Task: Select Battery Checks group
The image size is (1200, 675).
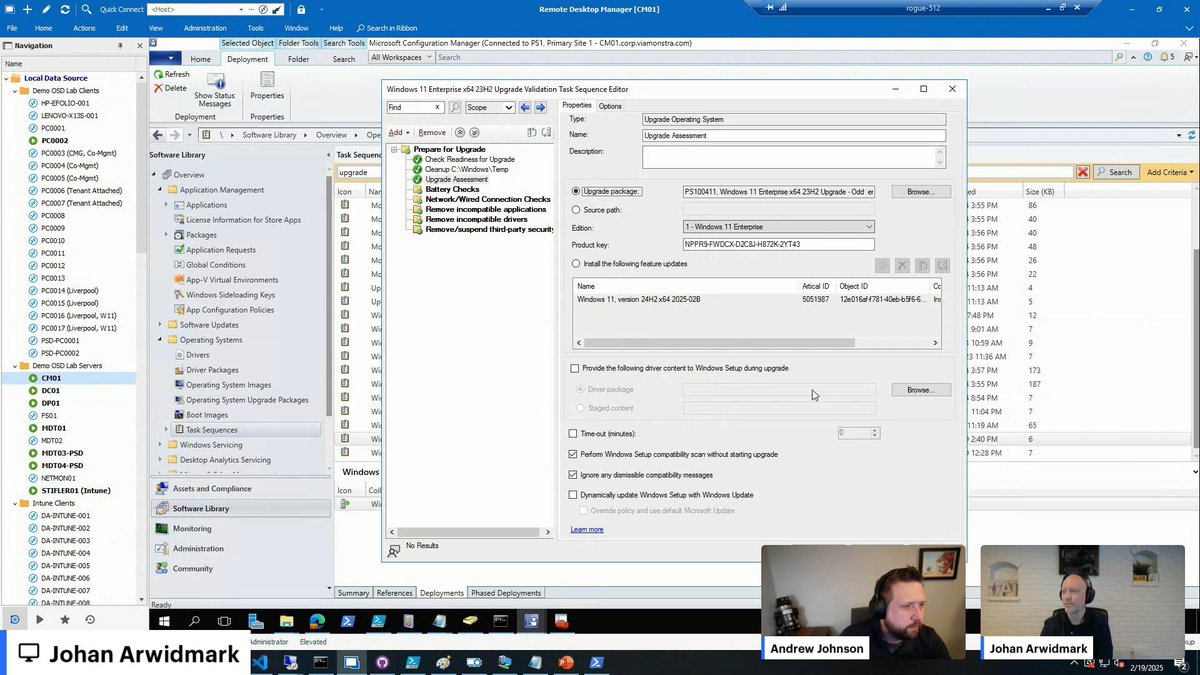Action: (x=452, y=189)
